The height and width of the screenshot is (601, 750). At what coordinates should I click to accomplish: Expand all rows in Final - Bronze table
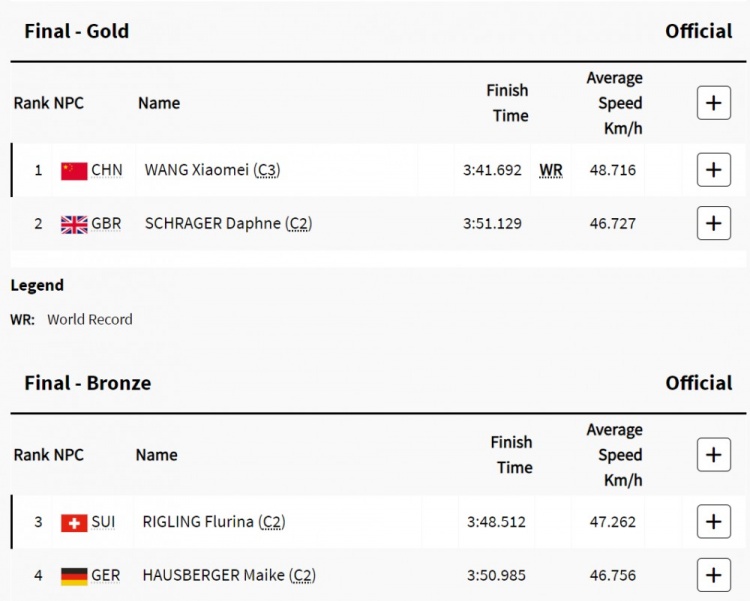coord(714,455)
